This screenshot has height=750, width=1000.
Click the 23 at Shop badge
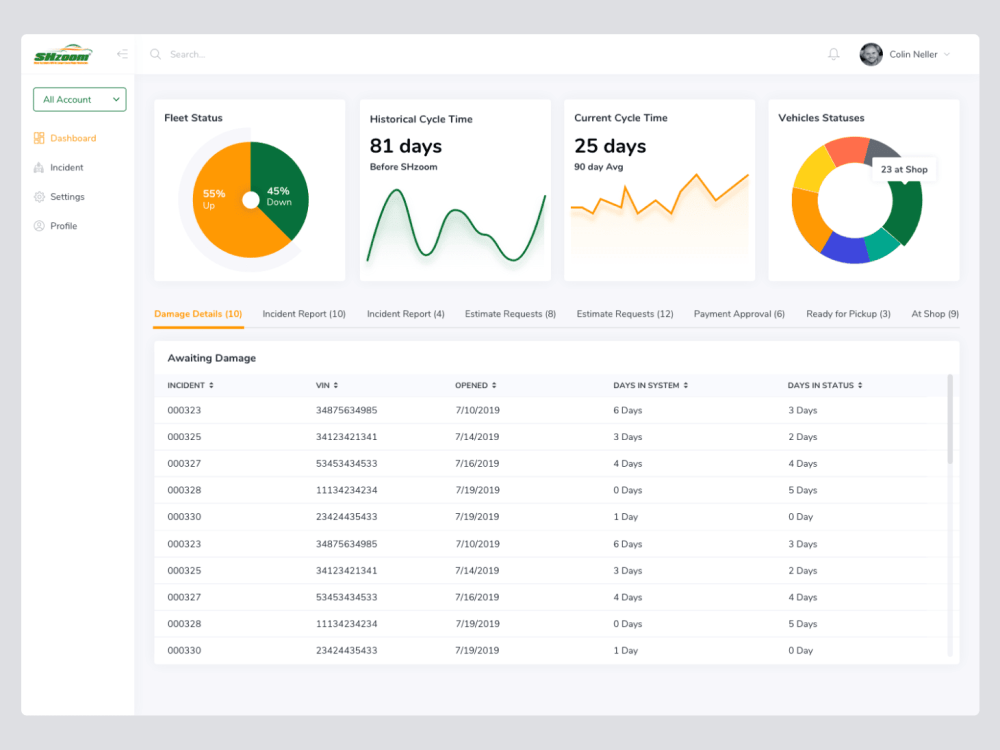[903, 170]
